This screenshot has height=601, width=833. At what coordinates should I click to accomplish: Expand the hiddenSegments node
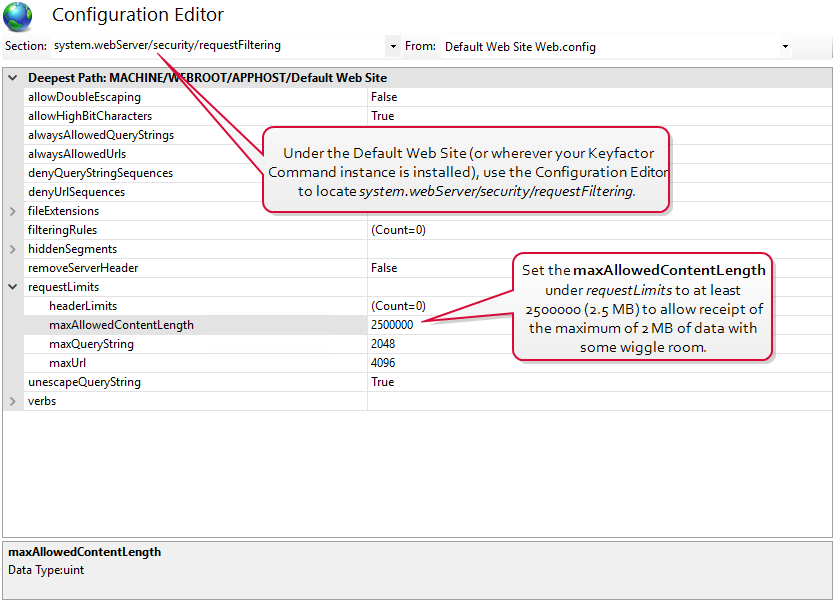pos(13,249)
